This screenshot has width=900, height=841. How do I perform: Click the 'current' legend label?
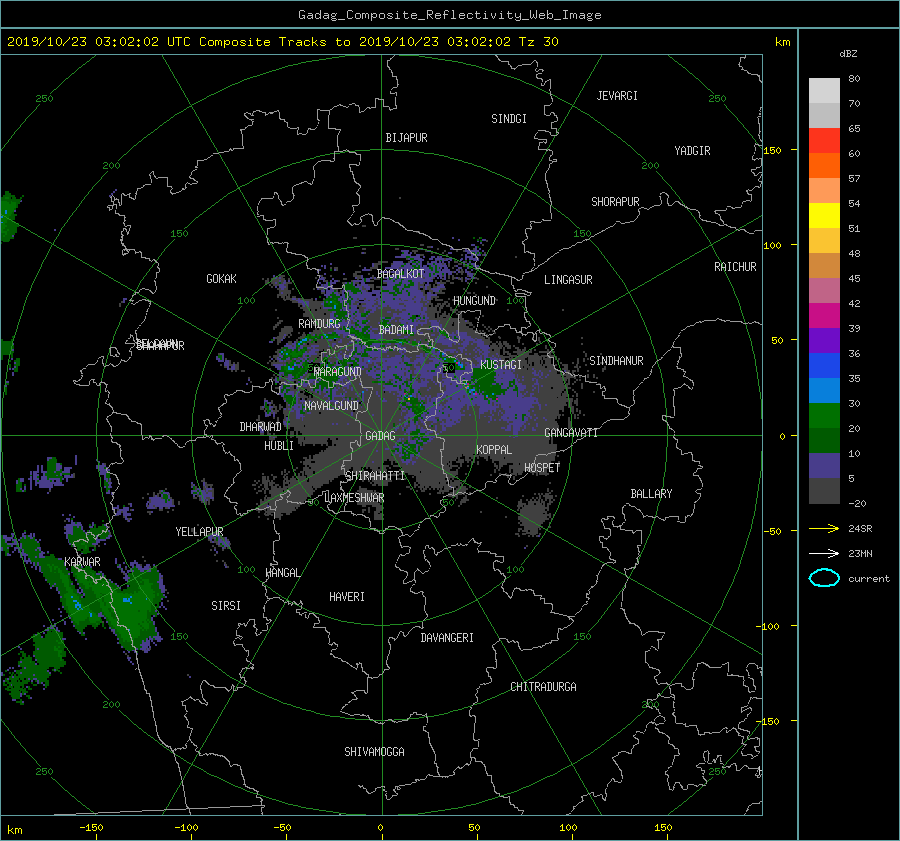click(x=869, y=579)
